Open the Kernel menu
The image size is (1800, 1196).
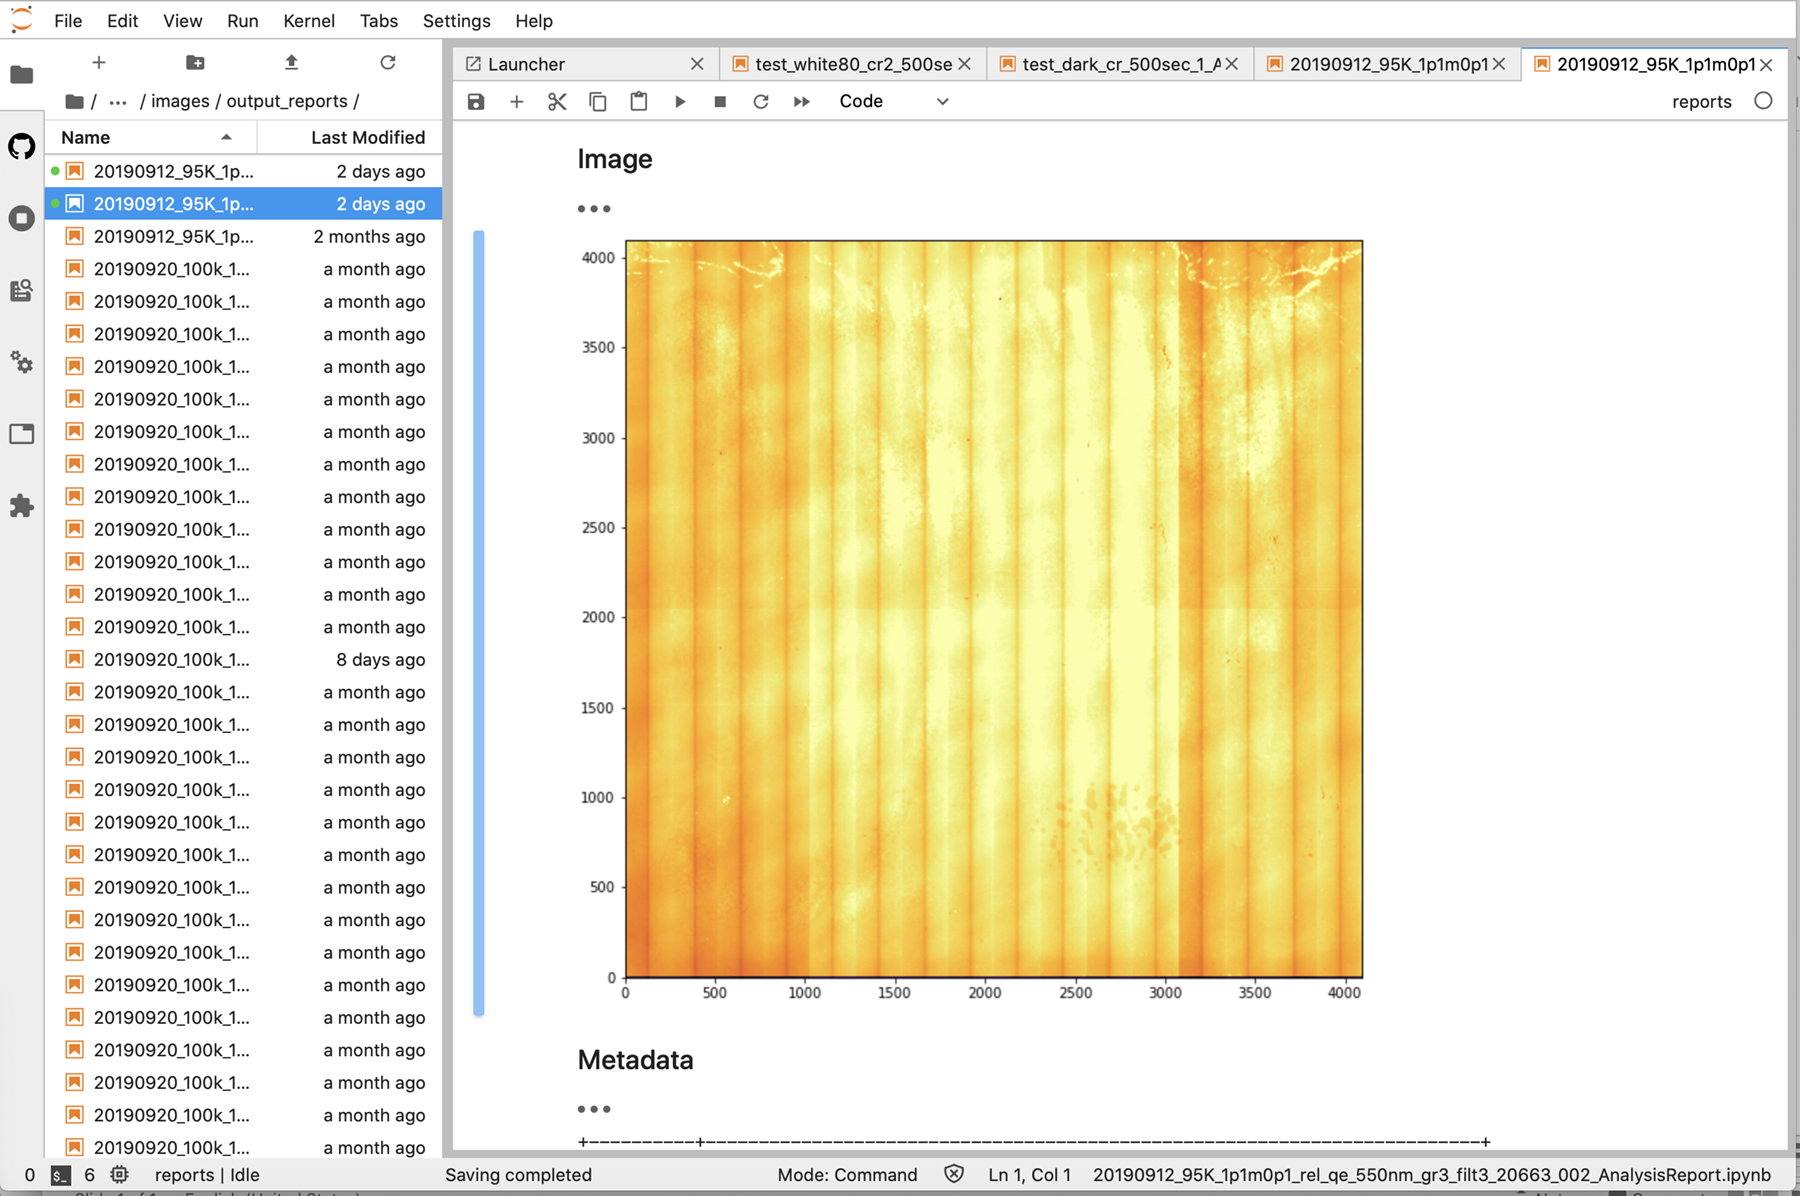point(308,21)
